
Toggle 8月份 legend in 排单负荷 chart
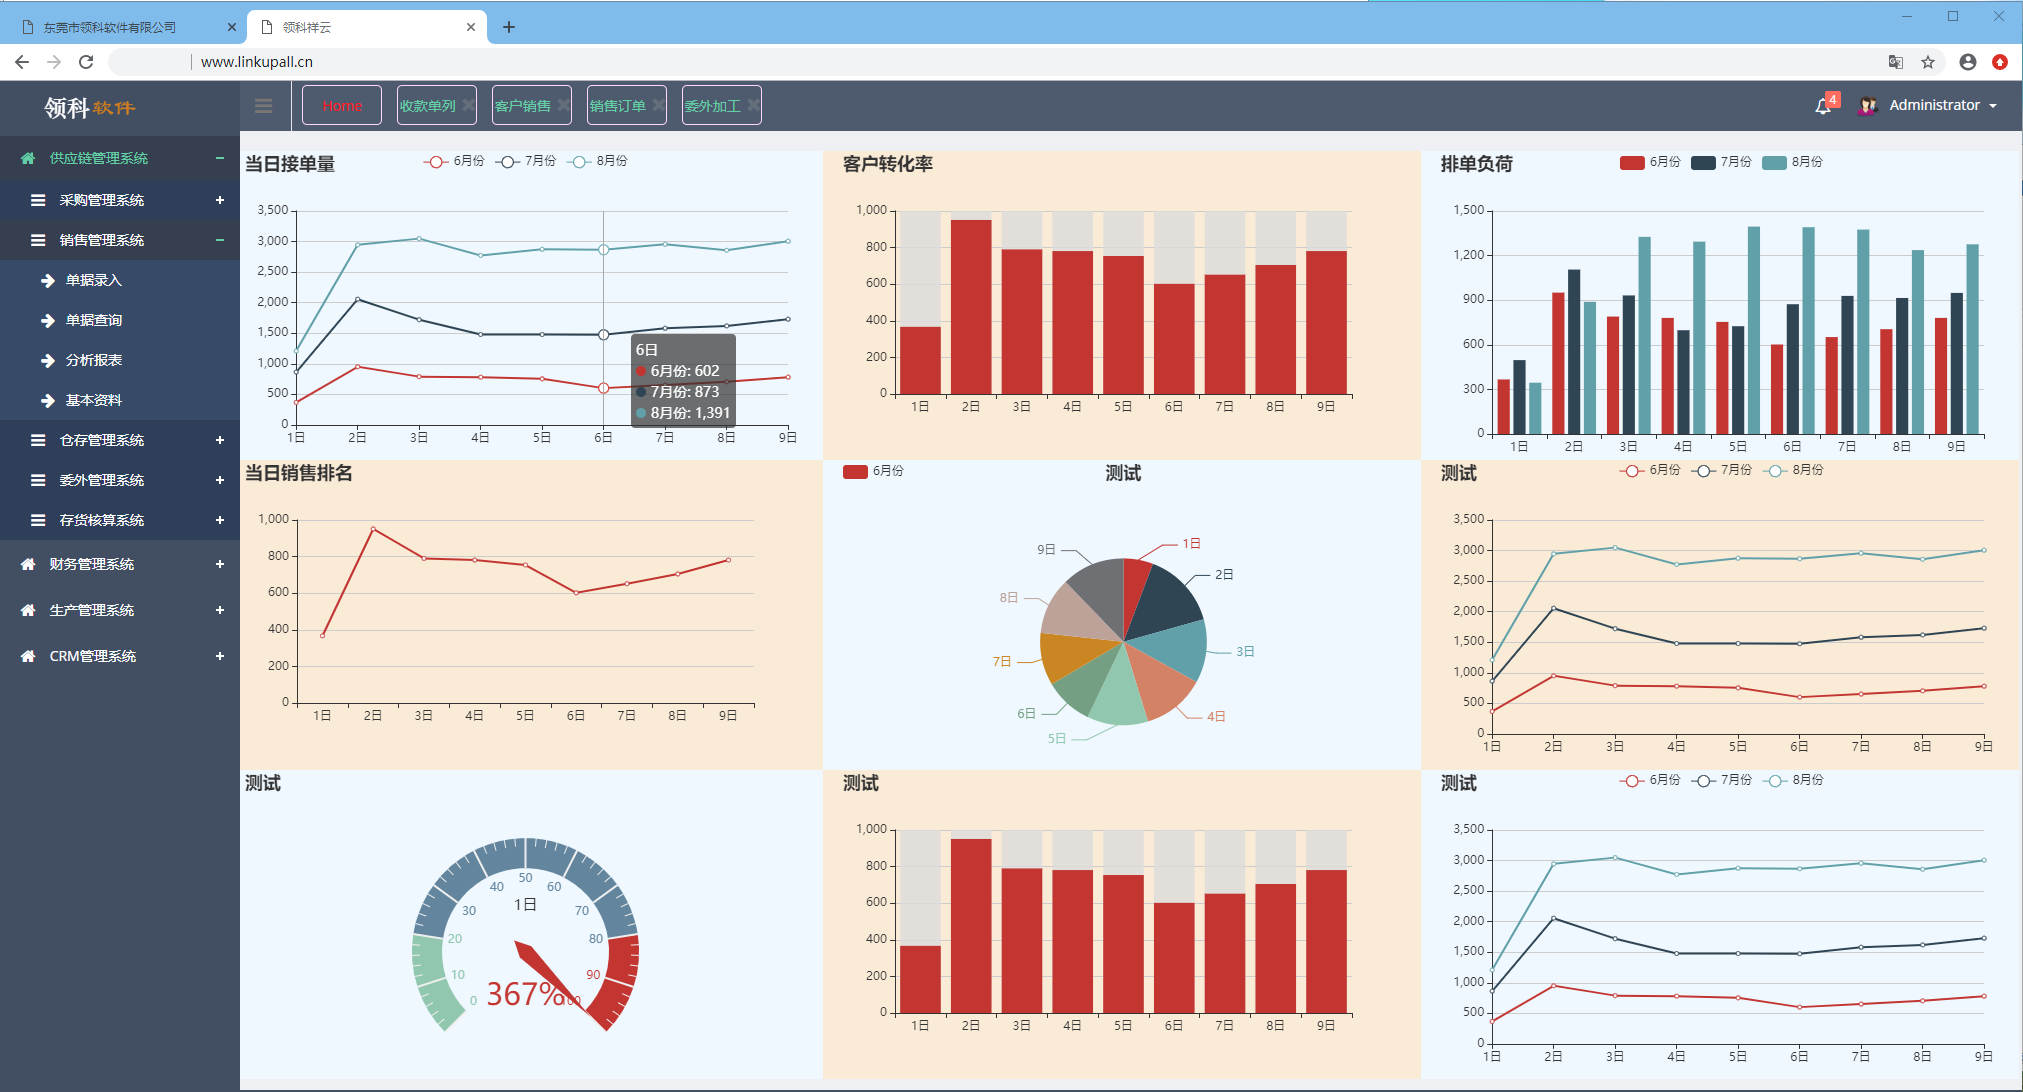[x=1792, y=162]
